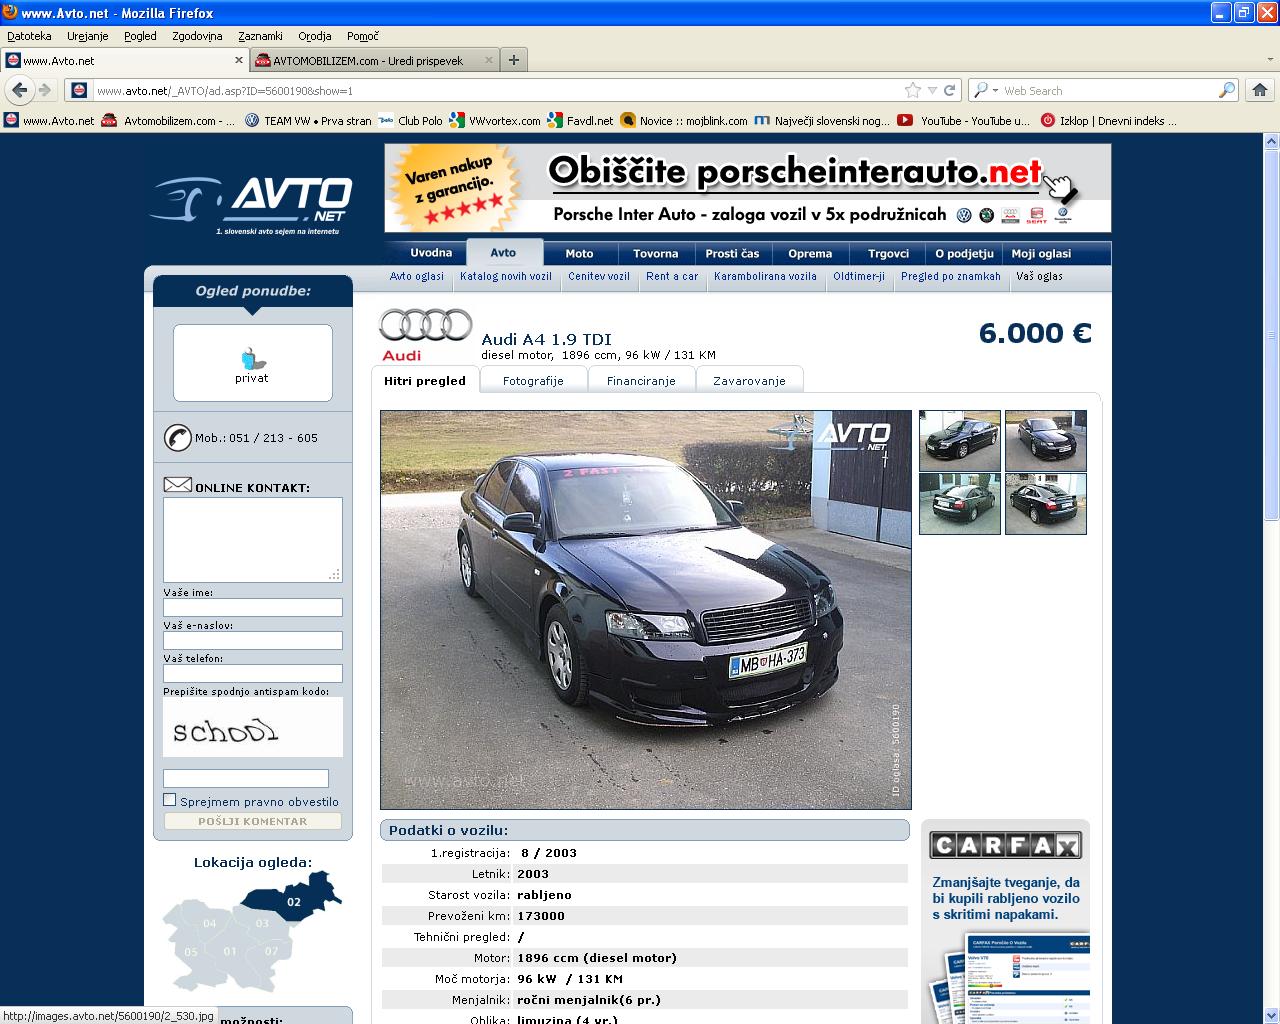Open the Moji oglasi navigation item
The height and width of the screenshot is (1024, 1280).
point(1041,253)
